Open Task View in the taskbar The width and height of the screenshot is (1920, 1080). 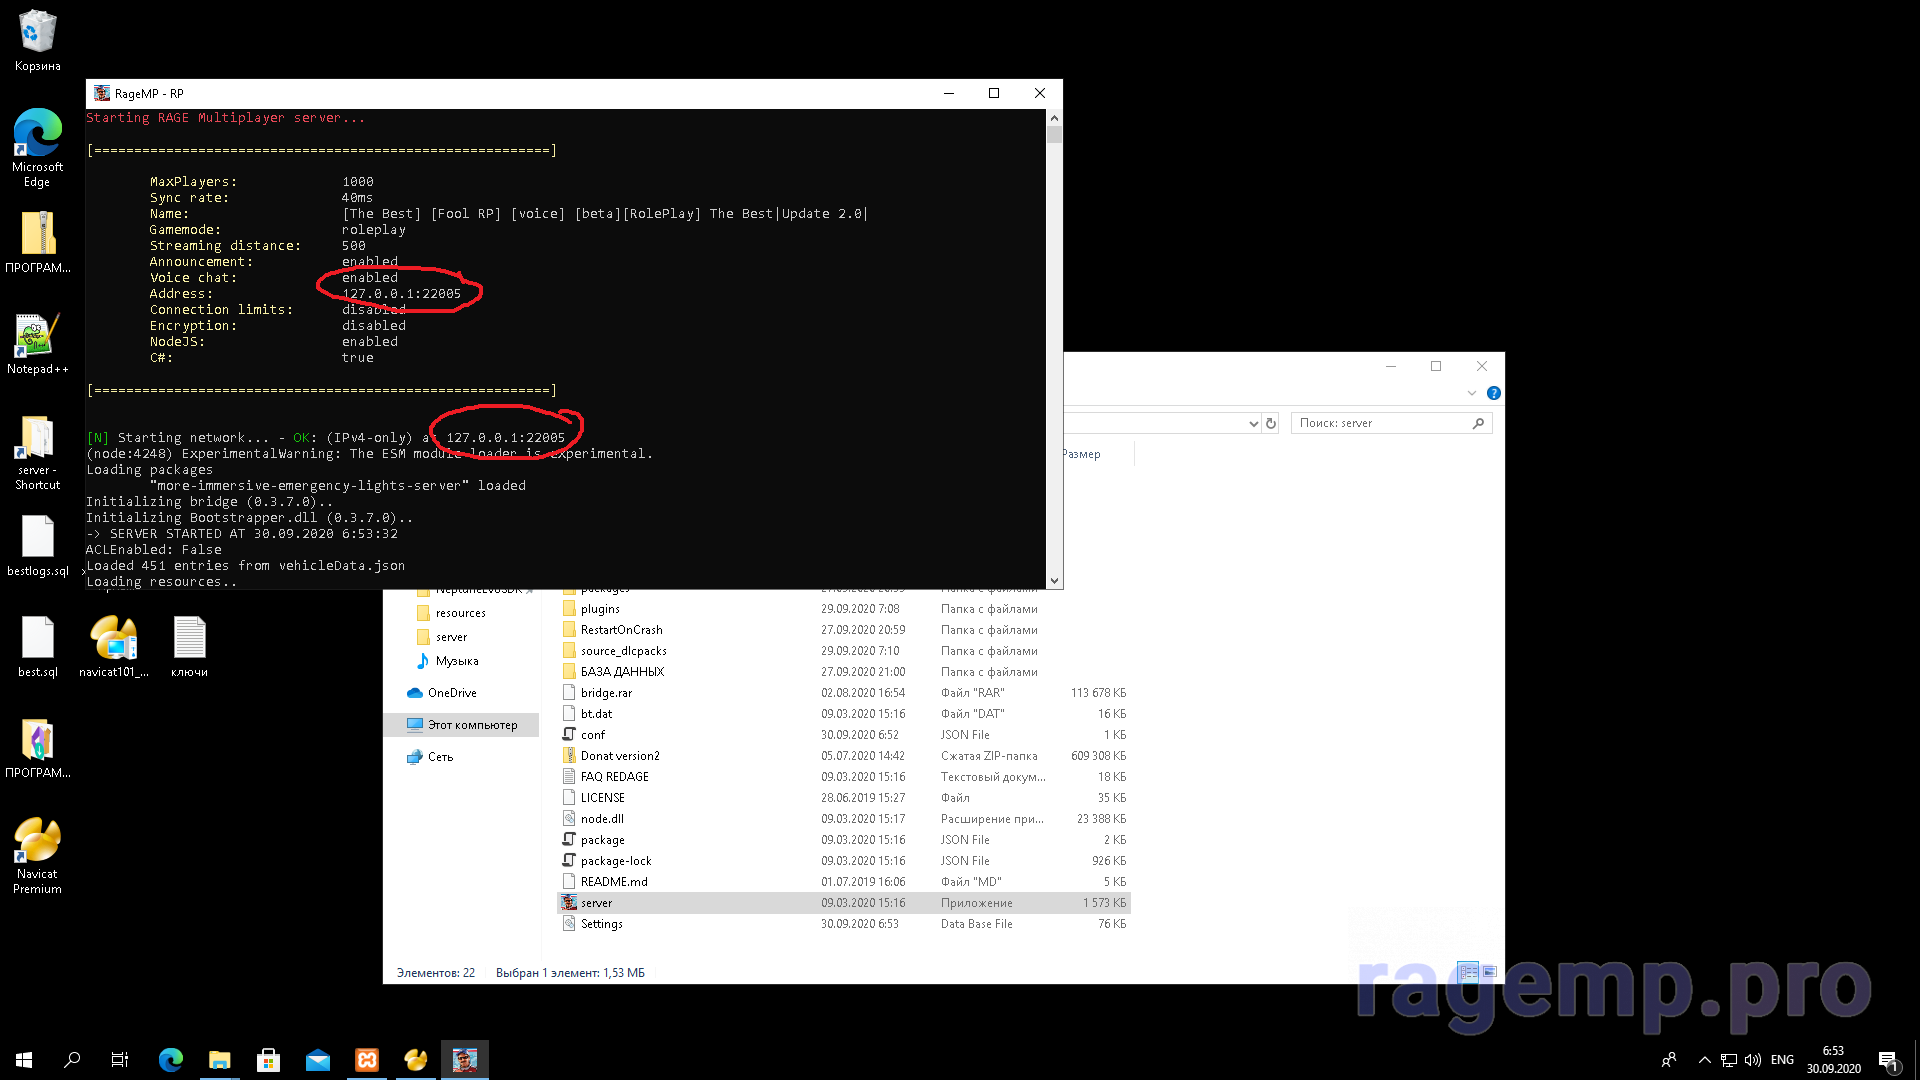pos(120,1060)
